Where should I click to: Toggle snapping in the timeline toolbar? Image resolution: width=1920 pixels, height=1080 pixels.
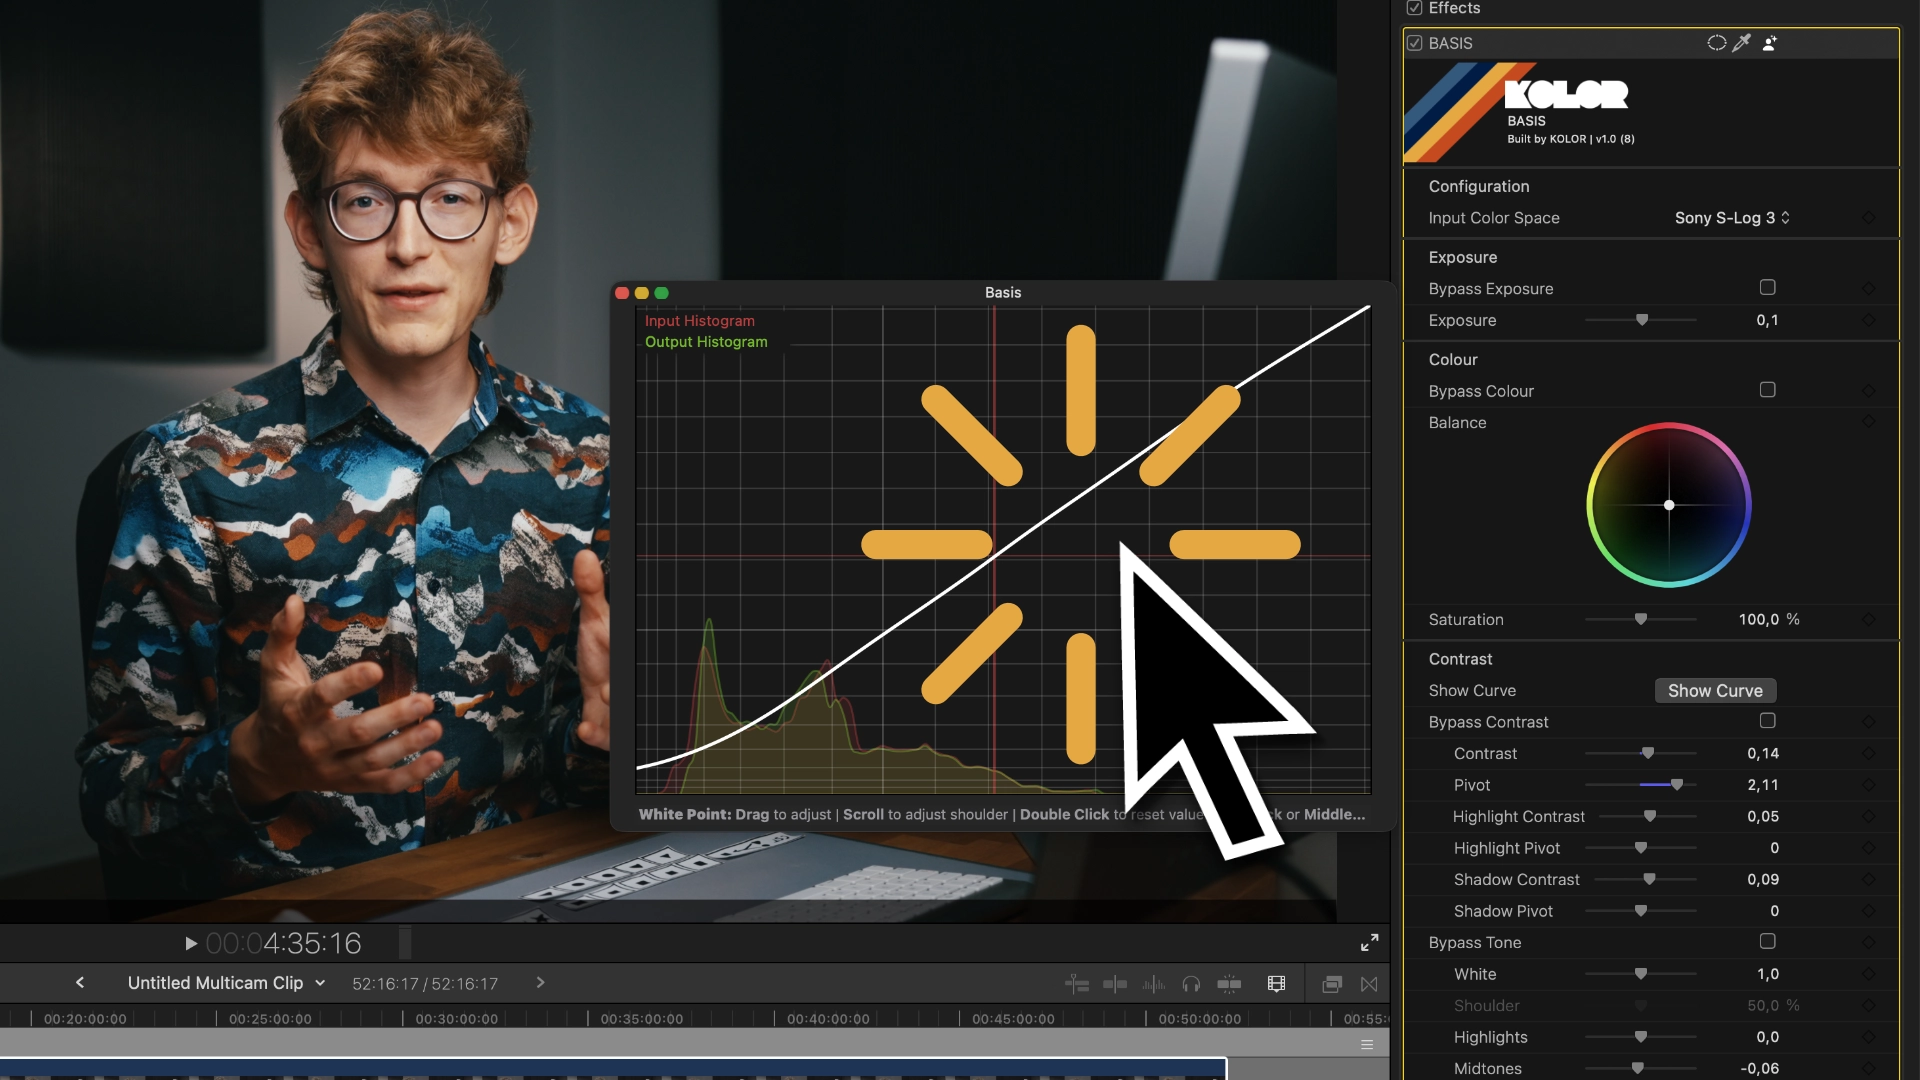(x=1229, y=984)
